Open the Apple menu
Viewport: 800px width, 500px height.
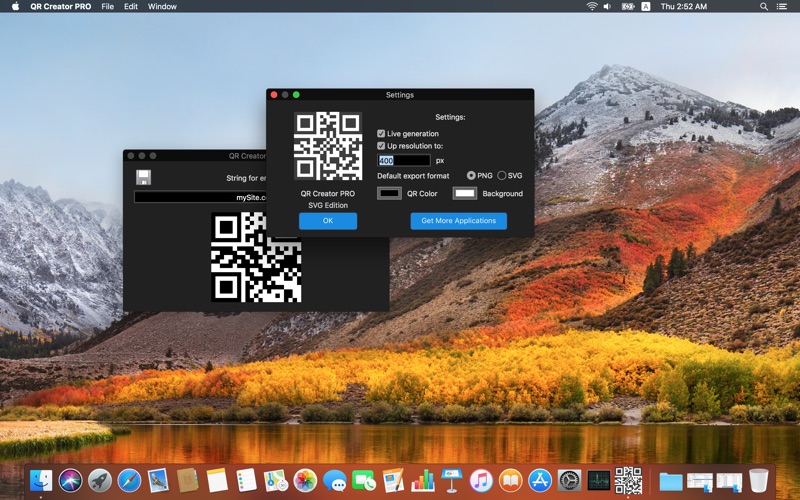15,7
